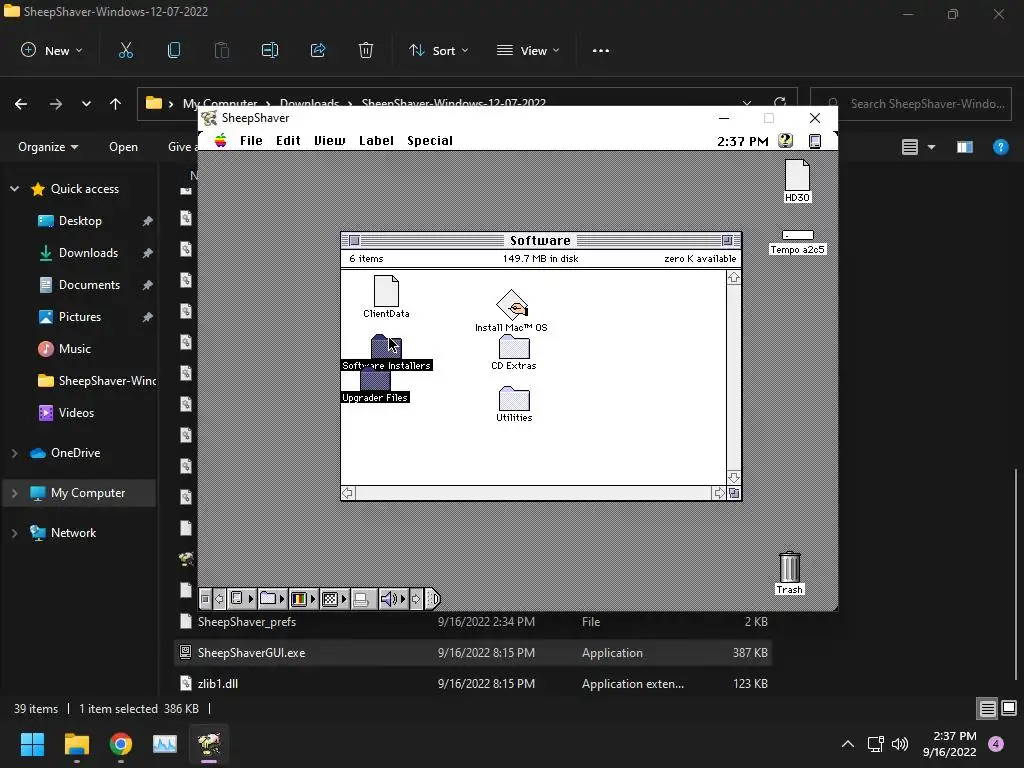Select the CD Extras folder
Image resolution: width=1024 pixels, height=768 pixels.
click(514, 347)
